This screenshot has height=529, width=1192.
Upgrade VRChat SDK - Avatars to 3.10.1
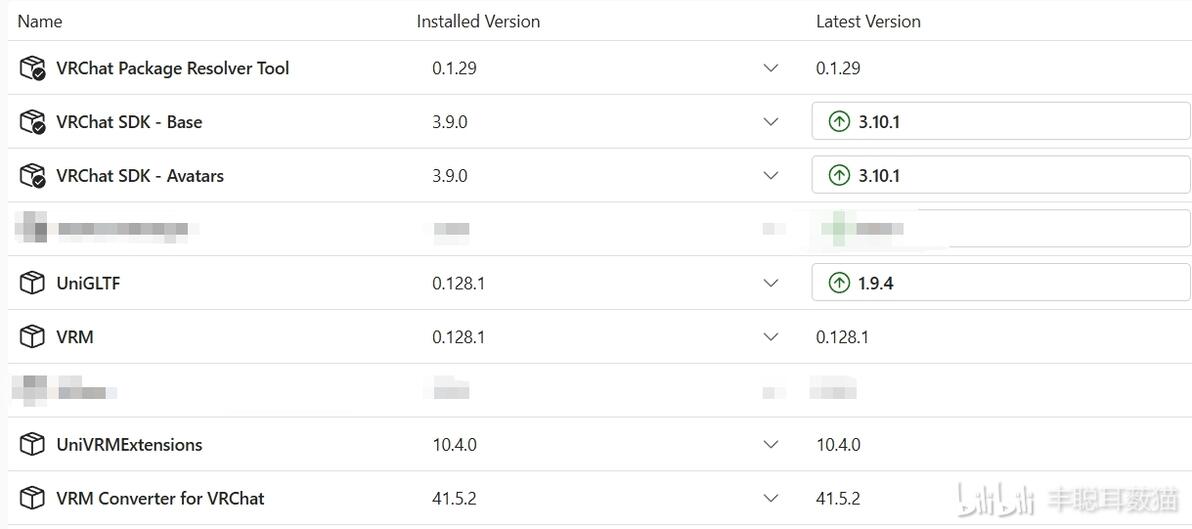1000,176
